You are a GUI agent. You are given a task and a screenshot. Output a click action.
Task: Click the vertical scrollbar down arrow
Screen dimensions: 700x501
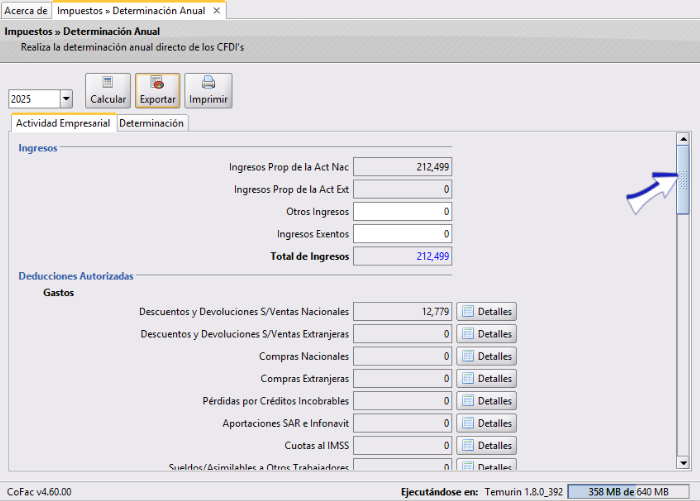point(683,463)
